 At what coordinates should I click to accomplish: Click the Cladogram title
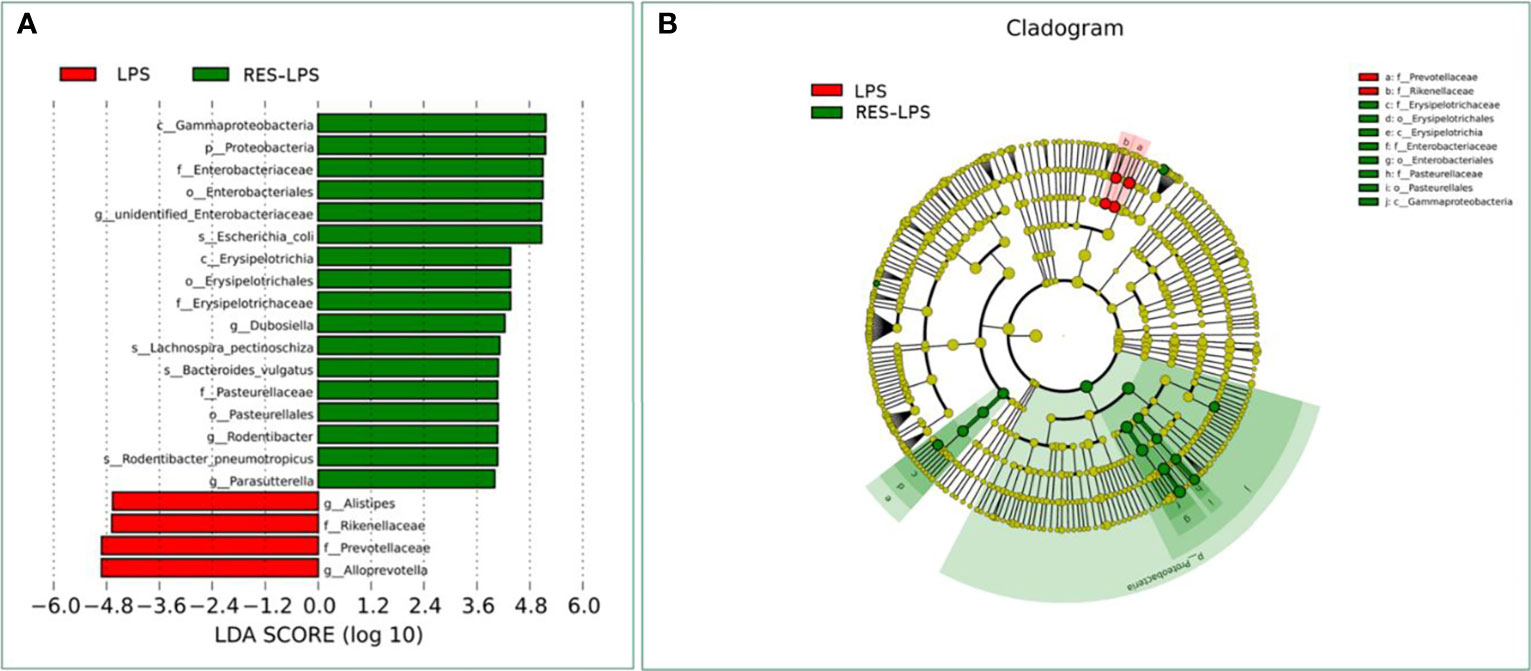(x=1064, y=29)
